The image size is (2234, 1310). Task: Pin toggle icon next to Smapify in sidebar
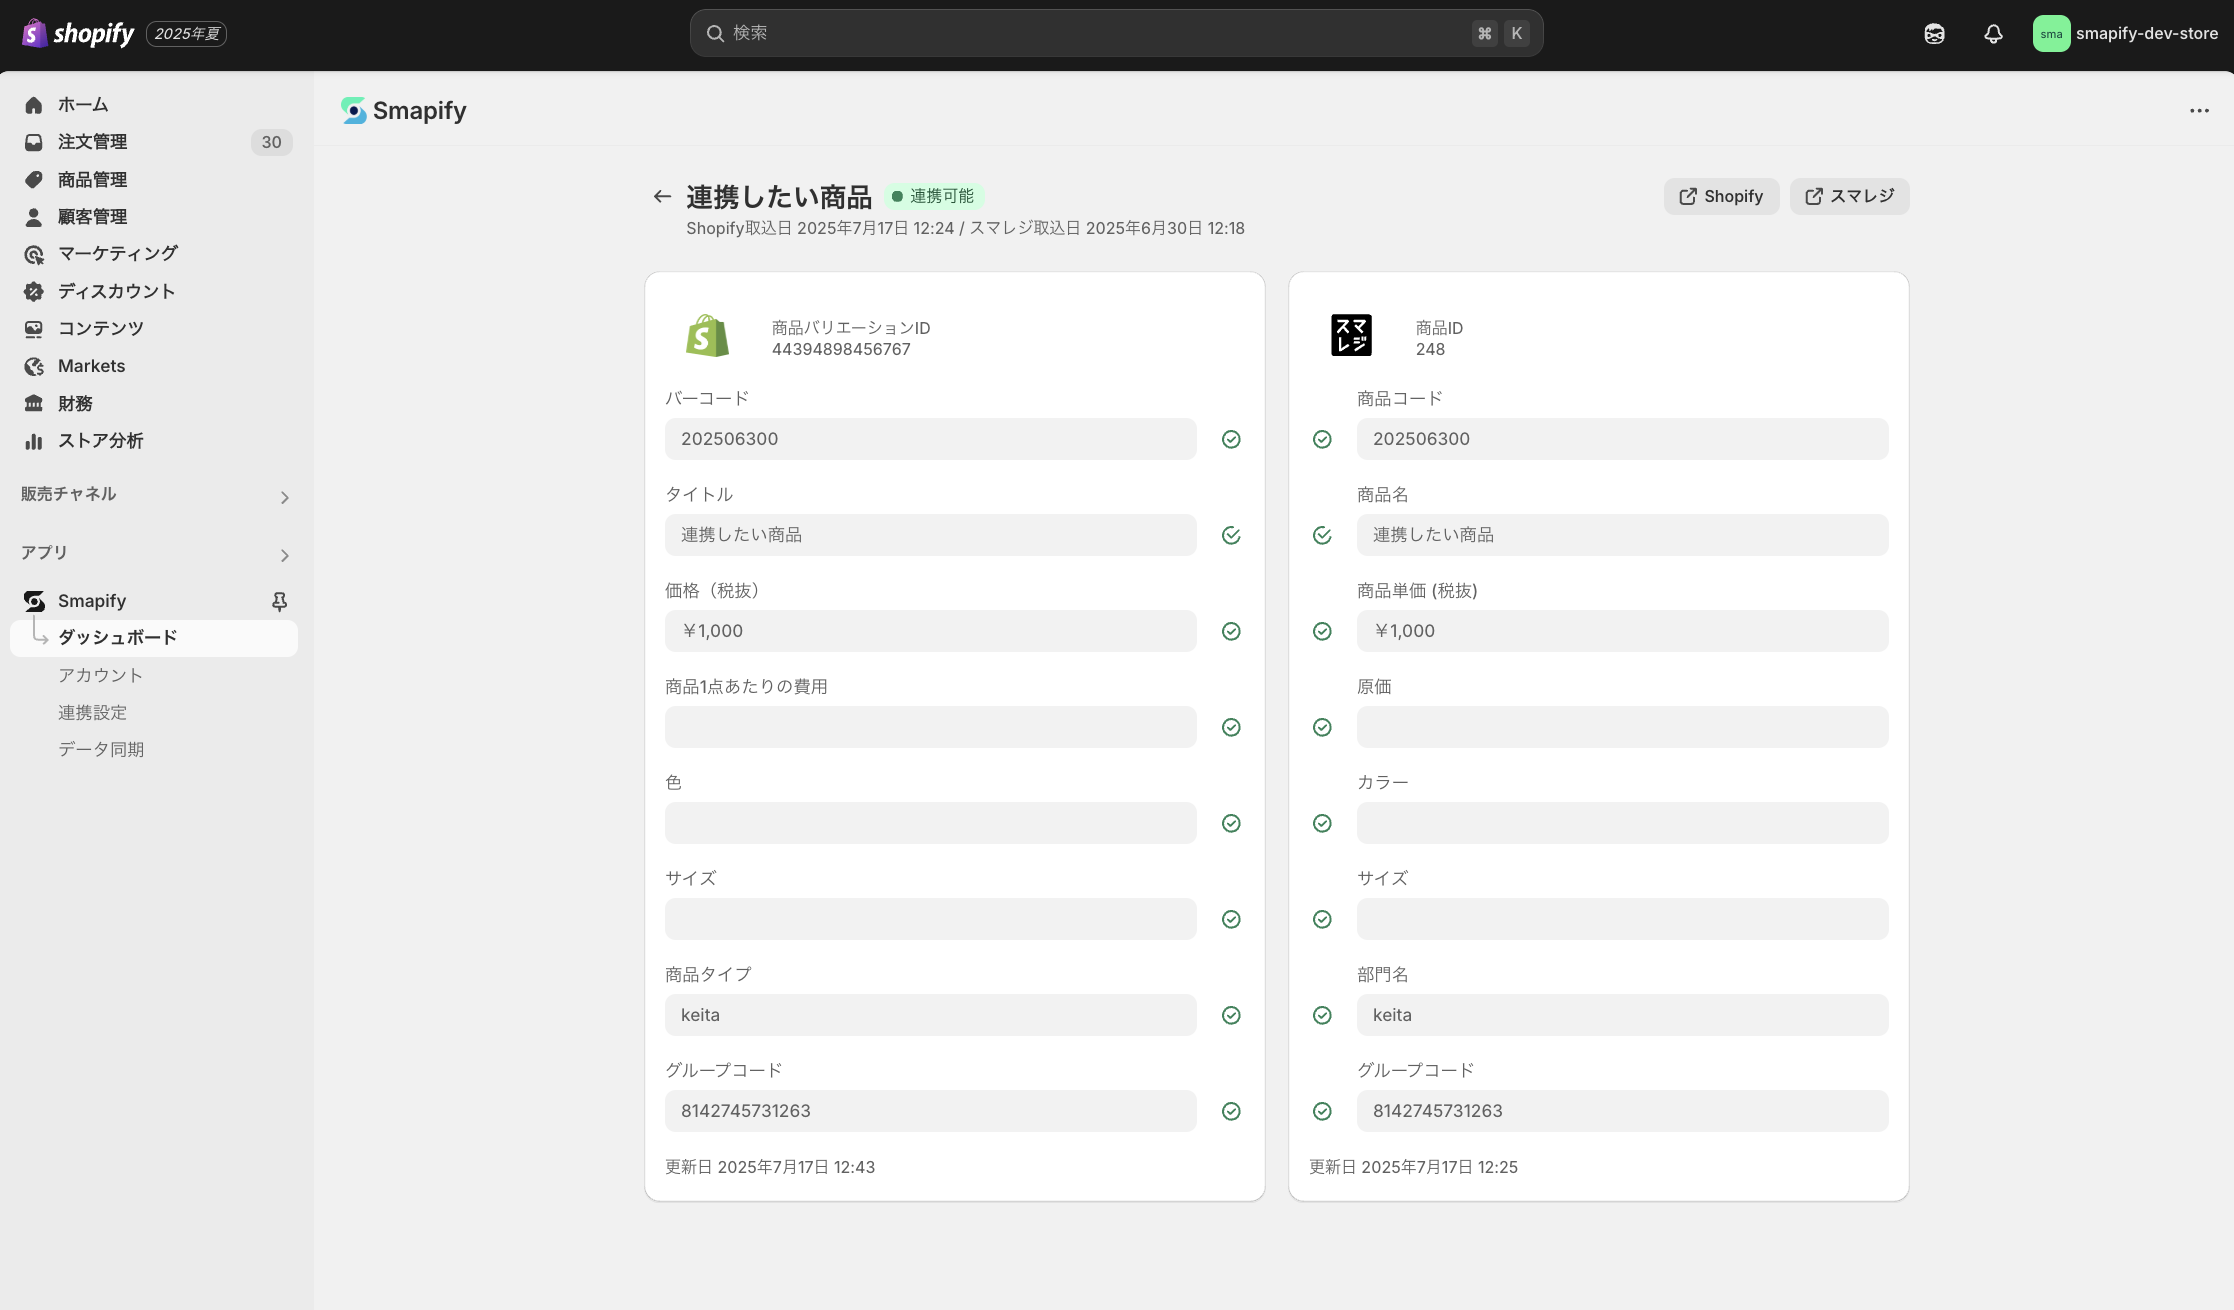coord(280,601)
